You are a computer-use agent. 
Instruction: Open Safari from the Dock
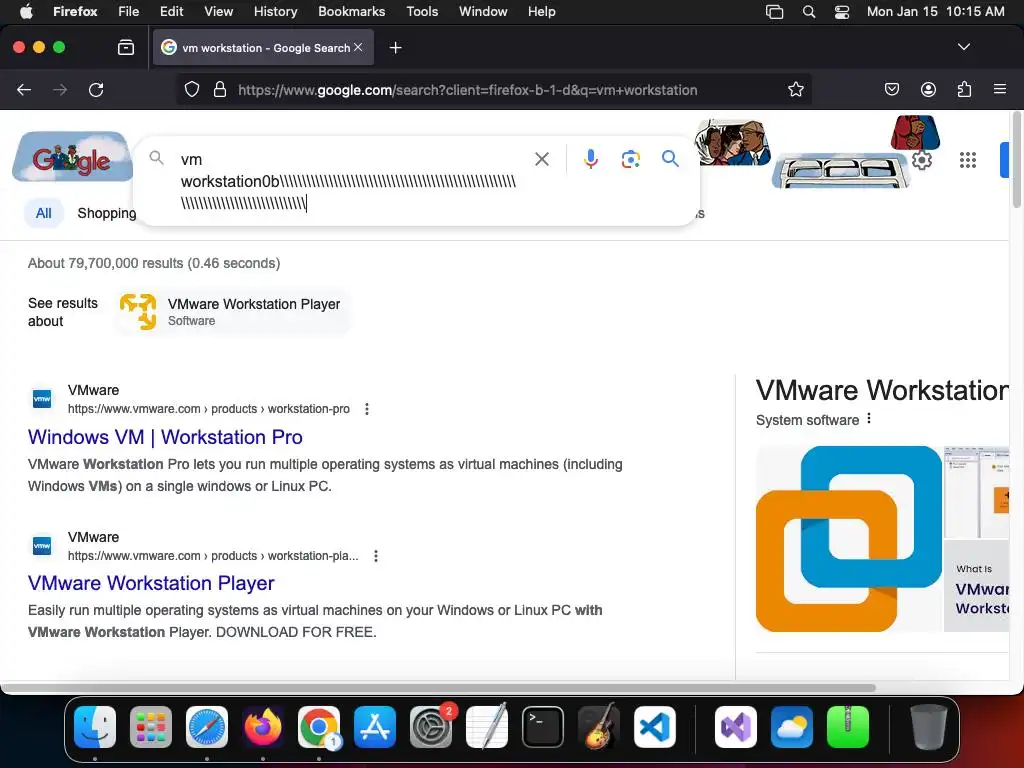[207, 727]
